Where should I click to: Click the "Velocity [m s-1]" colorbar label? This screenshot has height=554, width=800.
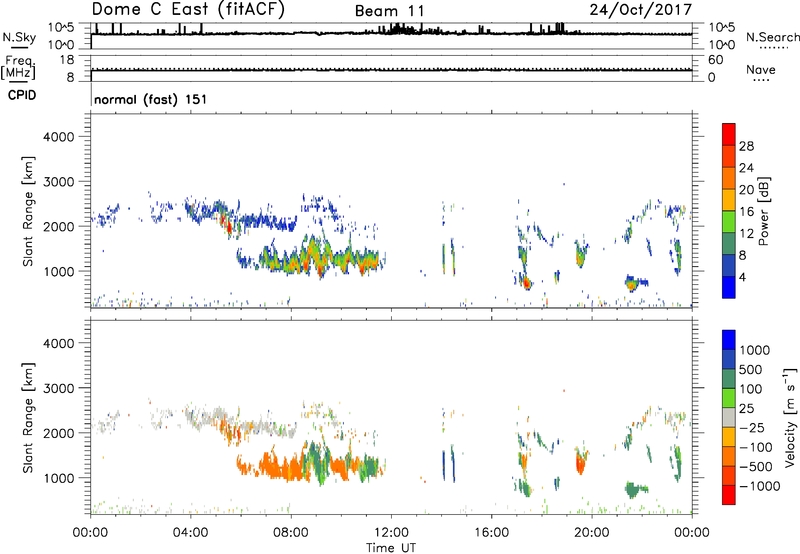(x=790, y=417)
